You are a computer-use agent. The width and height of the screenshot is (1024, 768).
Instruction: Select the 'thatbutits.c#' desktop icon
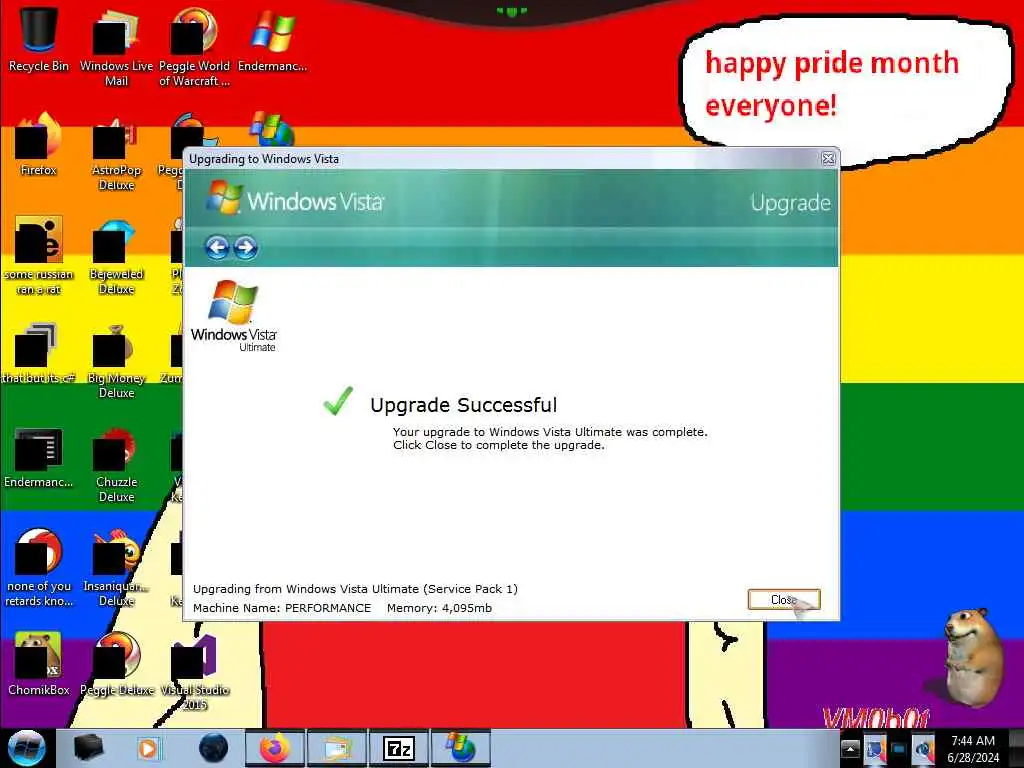(x=39, y=352)
